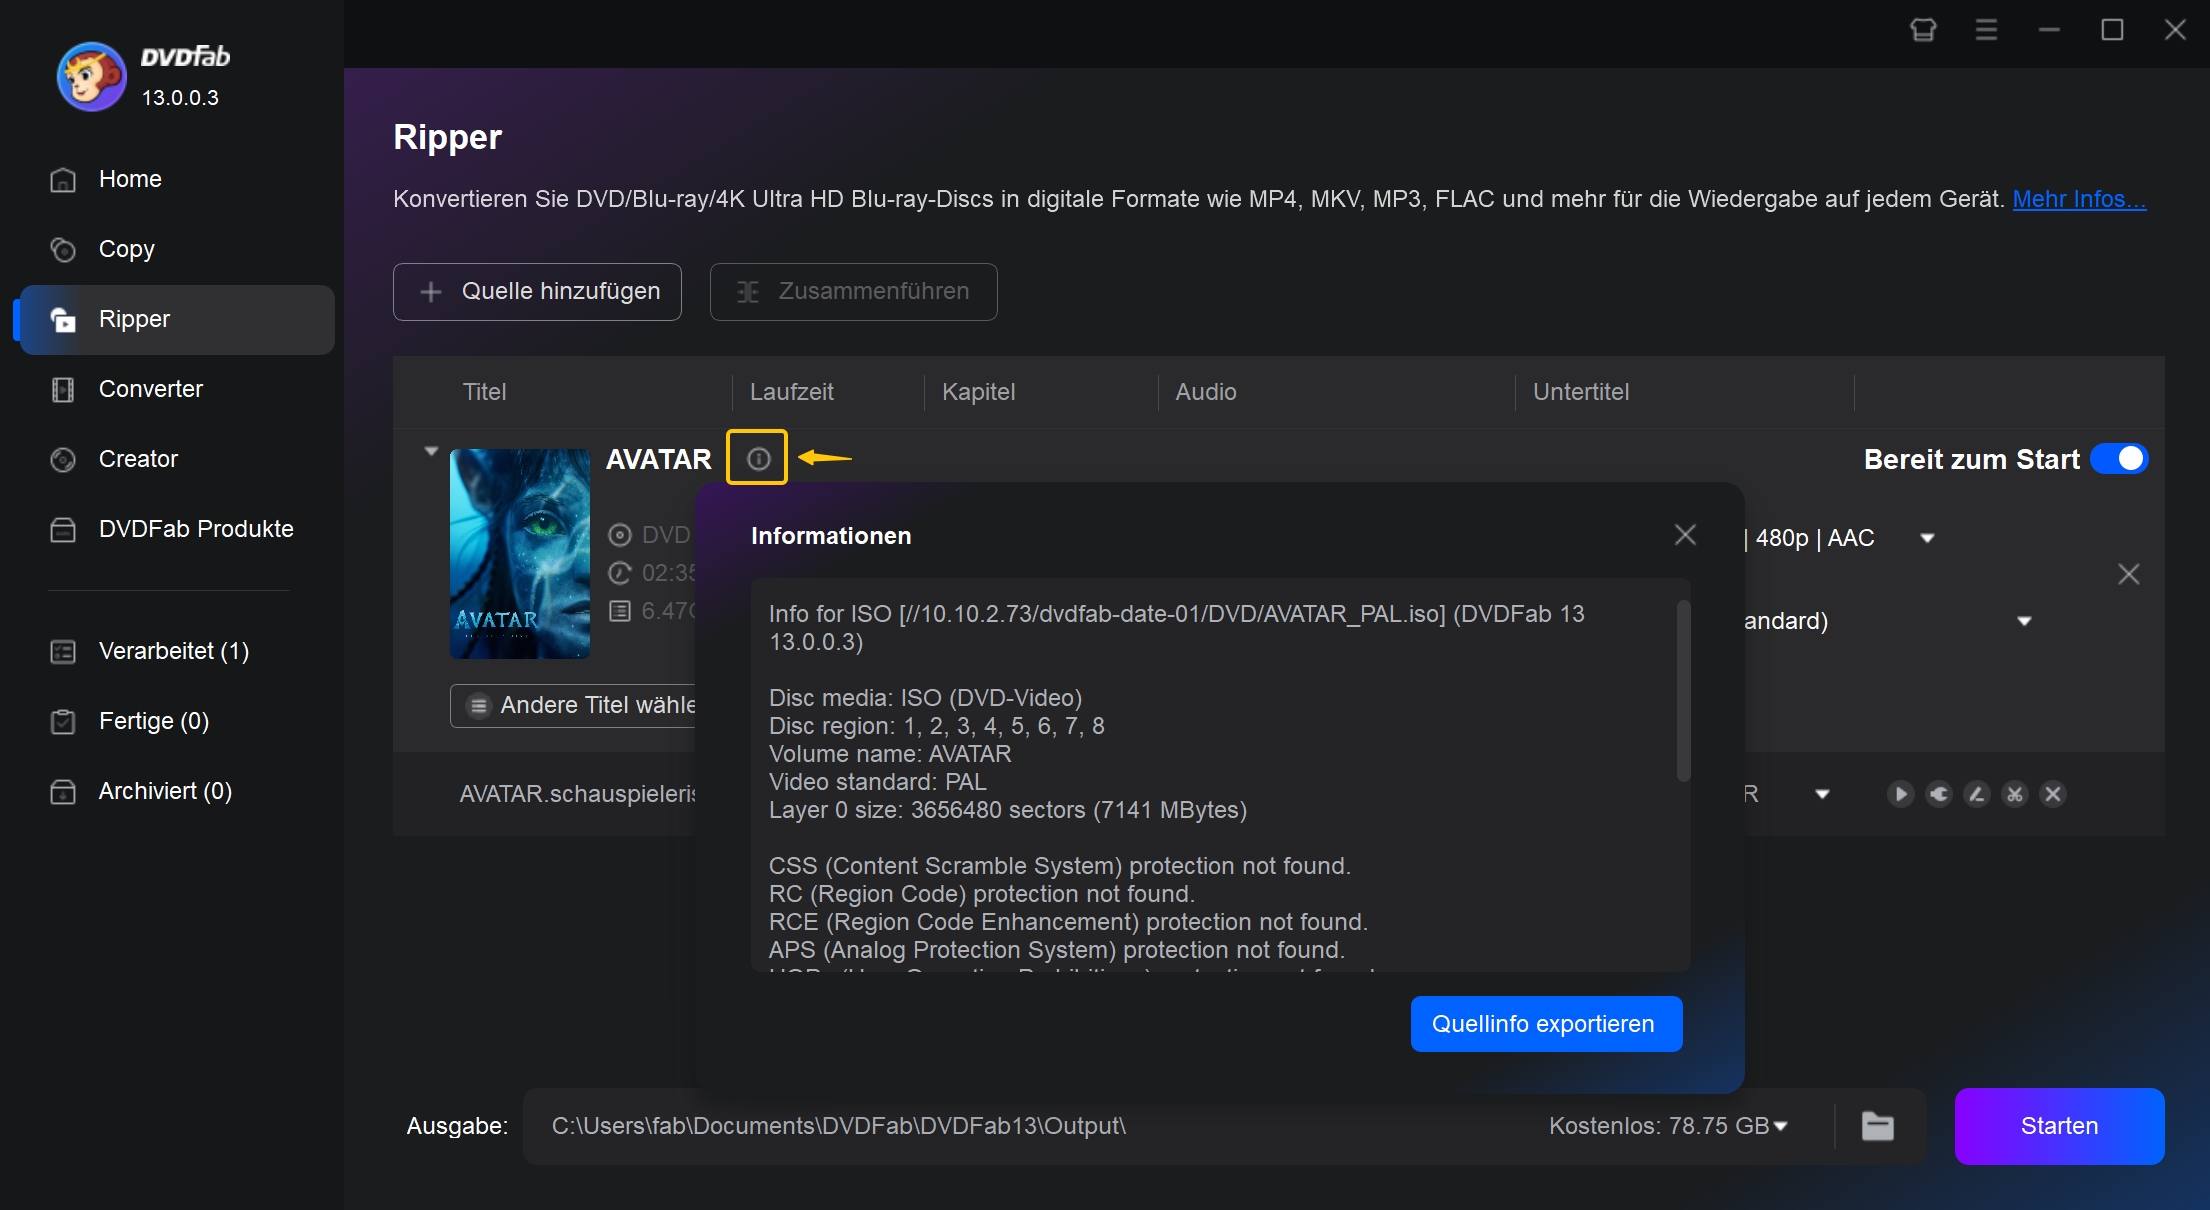Click the Titel column header
Viewport: 2210px width, 1210px height.
pyautogui.click(x=484, y=392)
